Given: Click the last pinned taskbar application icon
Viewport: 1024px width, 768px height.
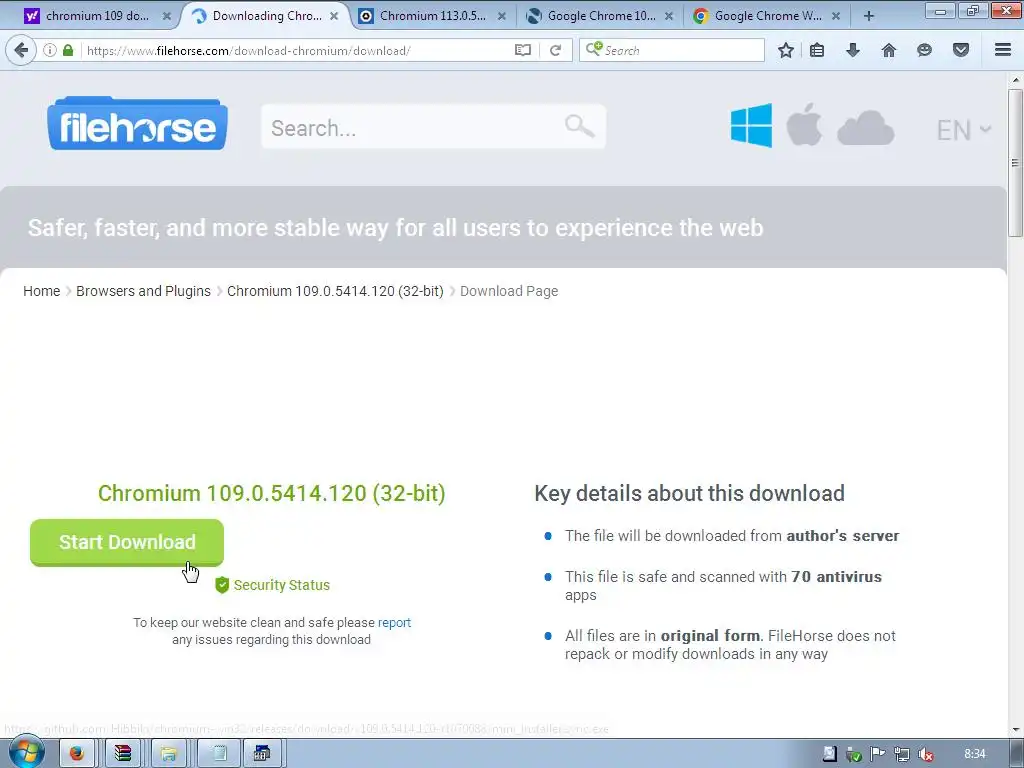Looking at the screenshot, I should coord(261,754).
